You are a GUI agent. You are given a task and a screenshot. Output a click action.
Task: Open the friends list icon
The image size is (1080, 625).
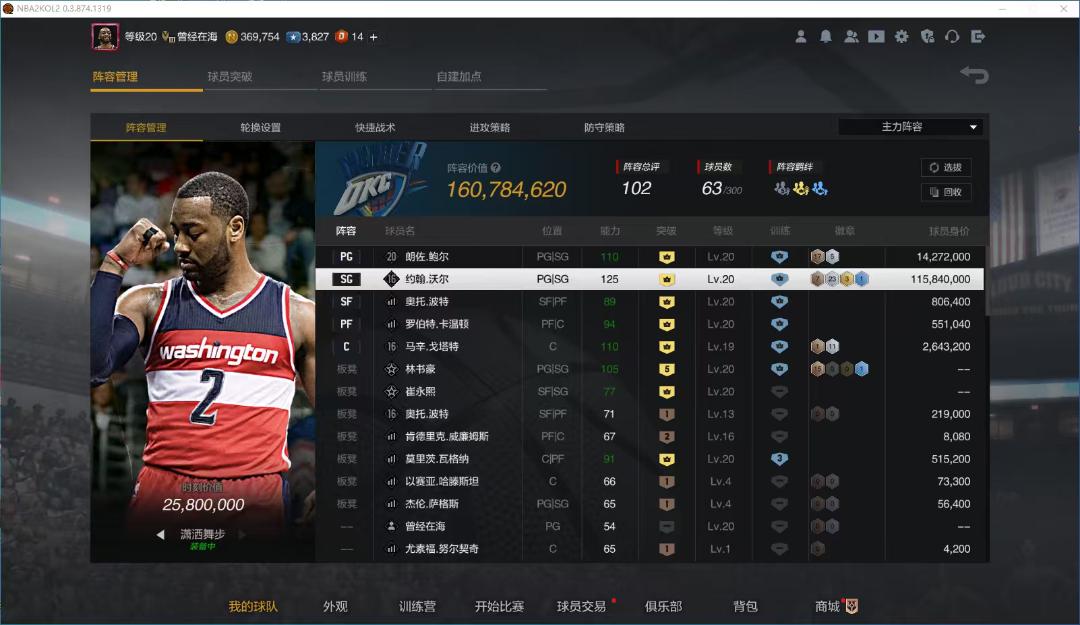[851, 37]
